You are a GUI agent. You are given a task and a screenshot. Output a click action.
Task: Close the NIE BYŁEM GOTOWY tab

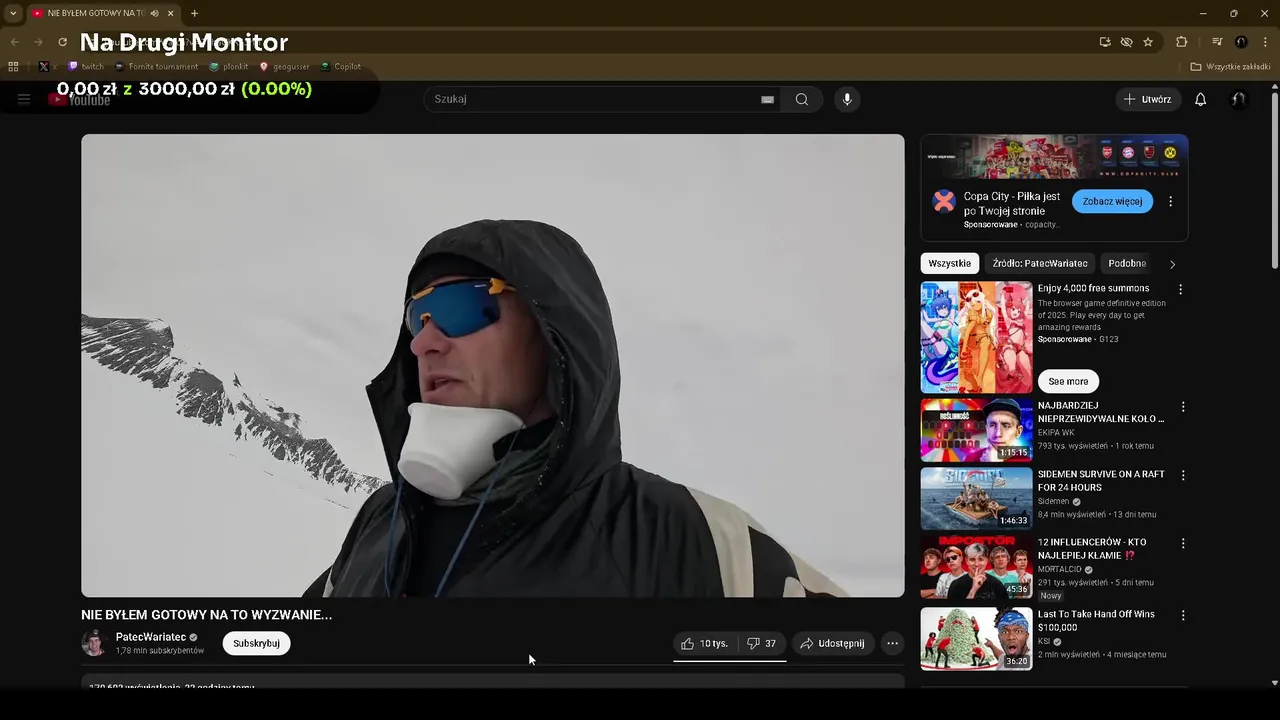pos(171,13)
